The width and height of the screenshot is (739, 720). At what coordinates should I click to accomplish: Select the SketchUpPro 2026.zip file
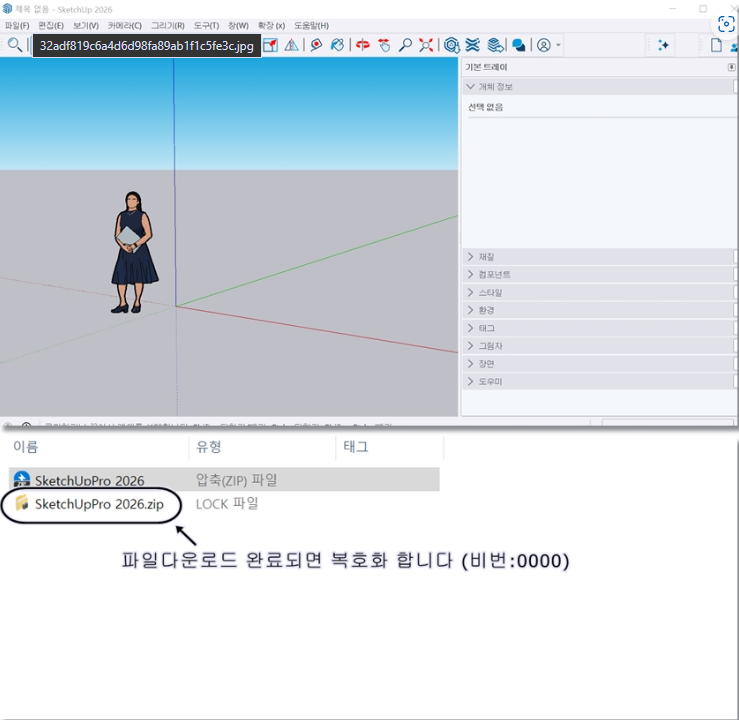98,504
